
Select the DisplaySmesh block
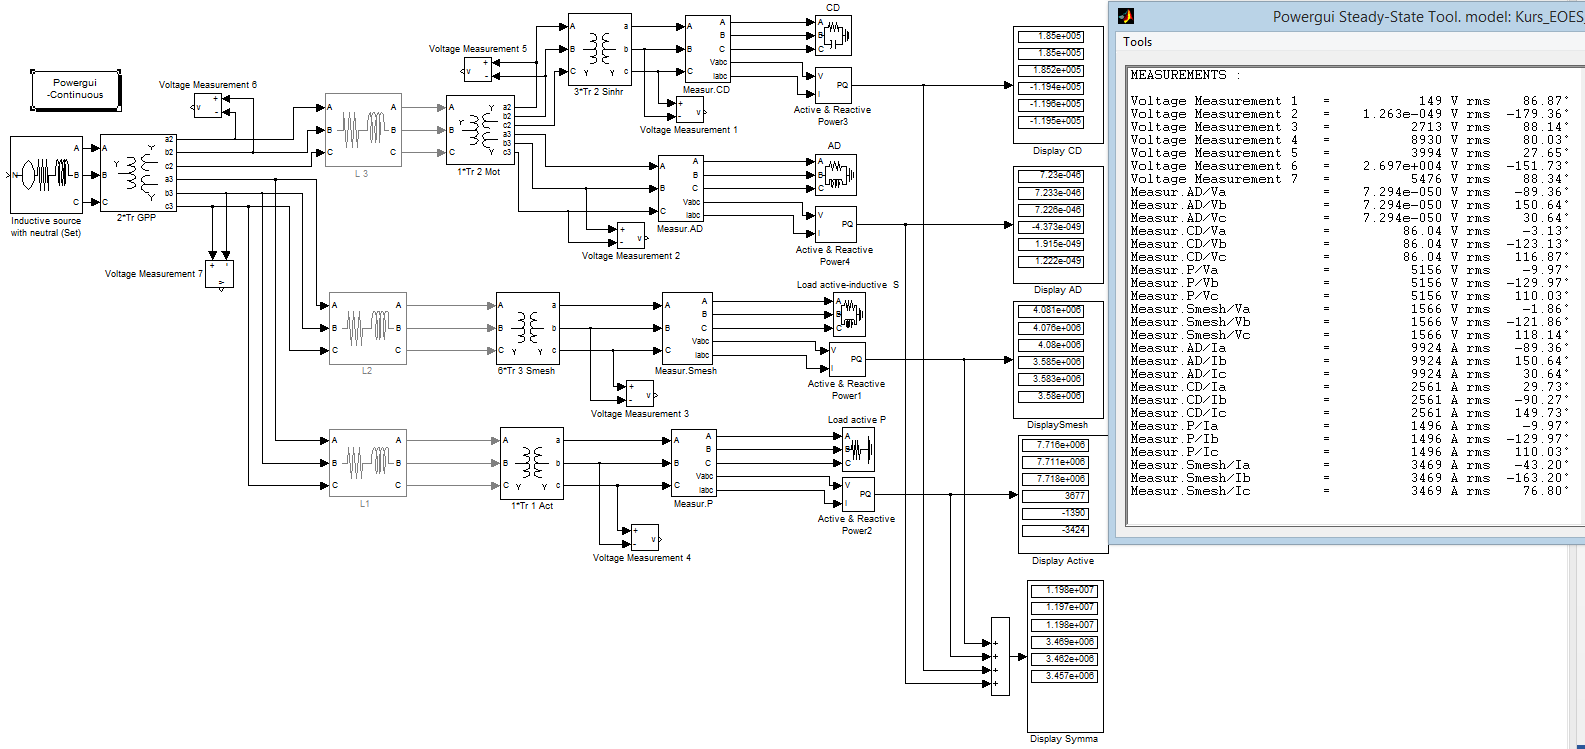pyautogui.click(x=1058, y=360)
